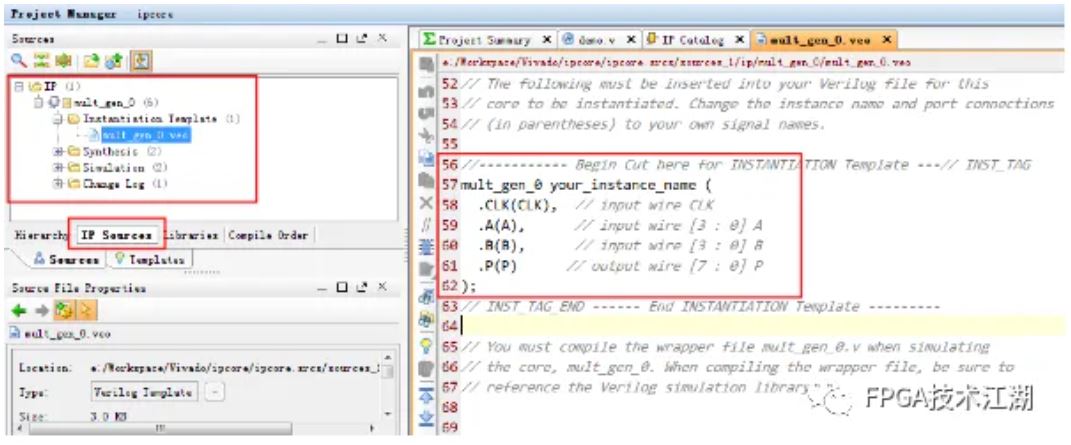Toggle second highlighted icon in Source File Properties toolbar
1071x445 pixels.
coord(87,311)
